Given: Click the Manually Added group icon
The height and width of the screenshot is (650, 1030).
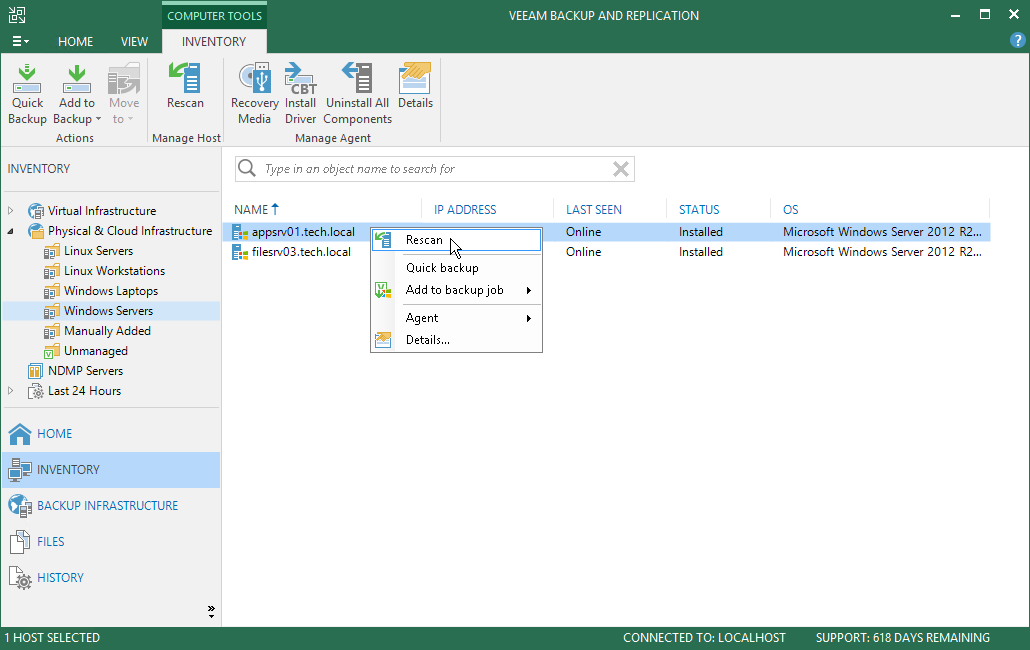Looking at the screenshot, I should coord(52,332).
